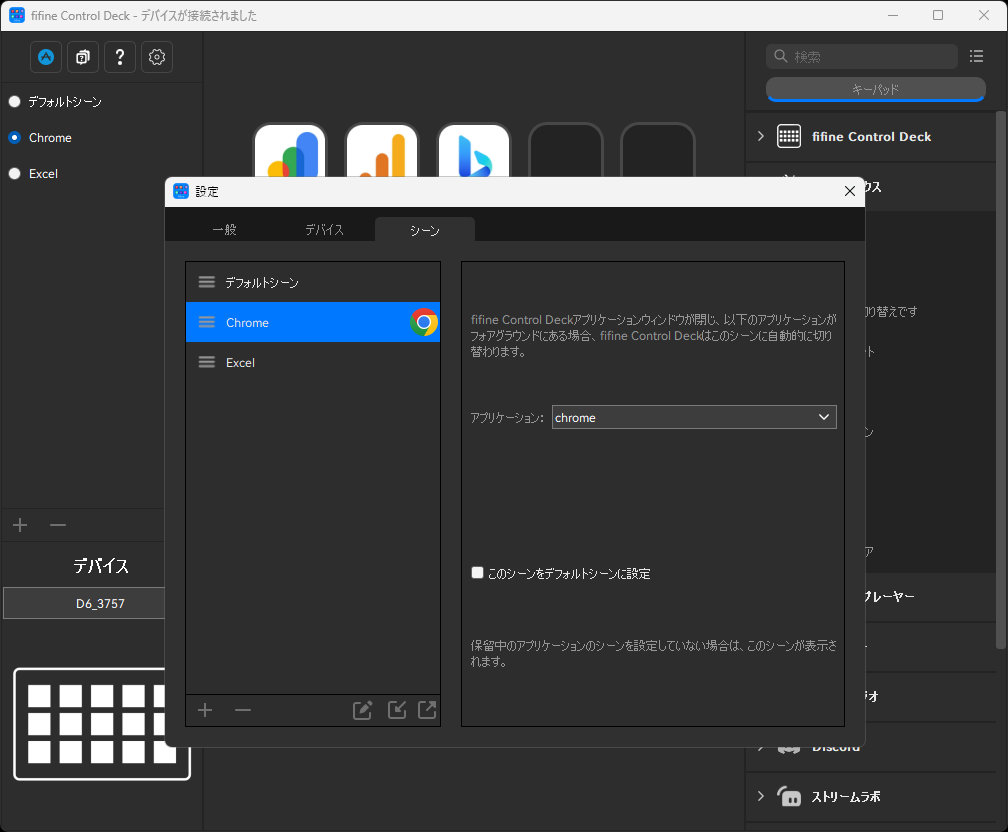The image size is (1008, 832).
Task: Click the list view icon beside the search box
Action: point(977,56)
